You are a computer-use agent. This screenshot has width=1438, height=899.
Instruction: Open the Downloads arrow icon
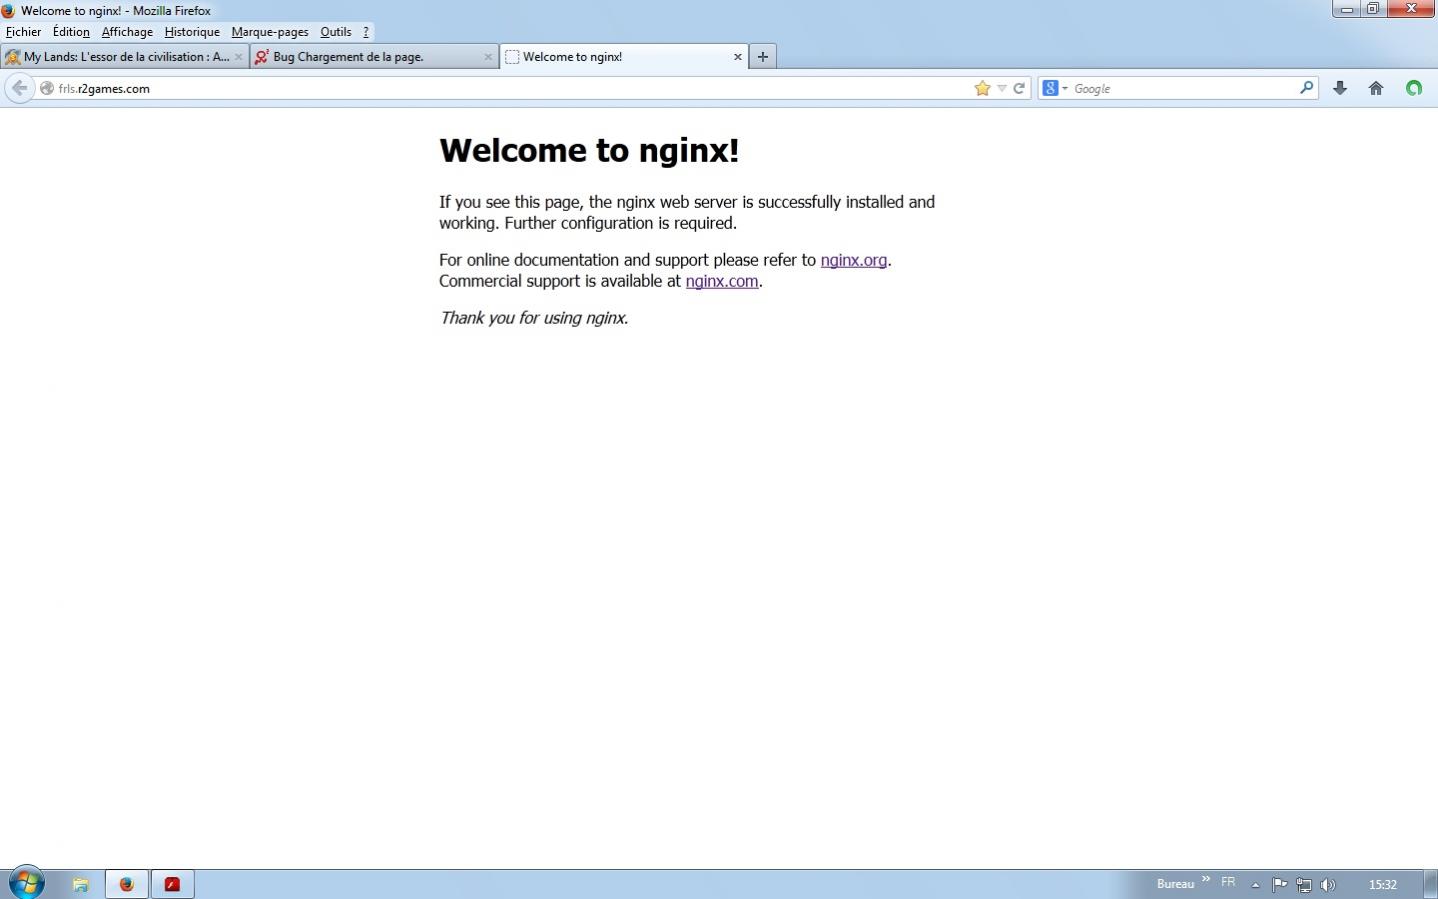[x=1340, y=88]
